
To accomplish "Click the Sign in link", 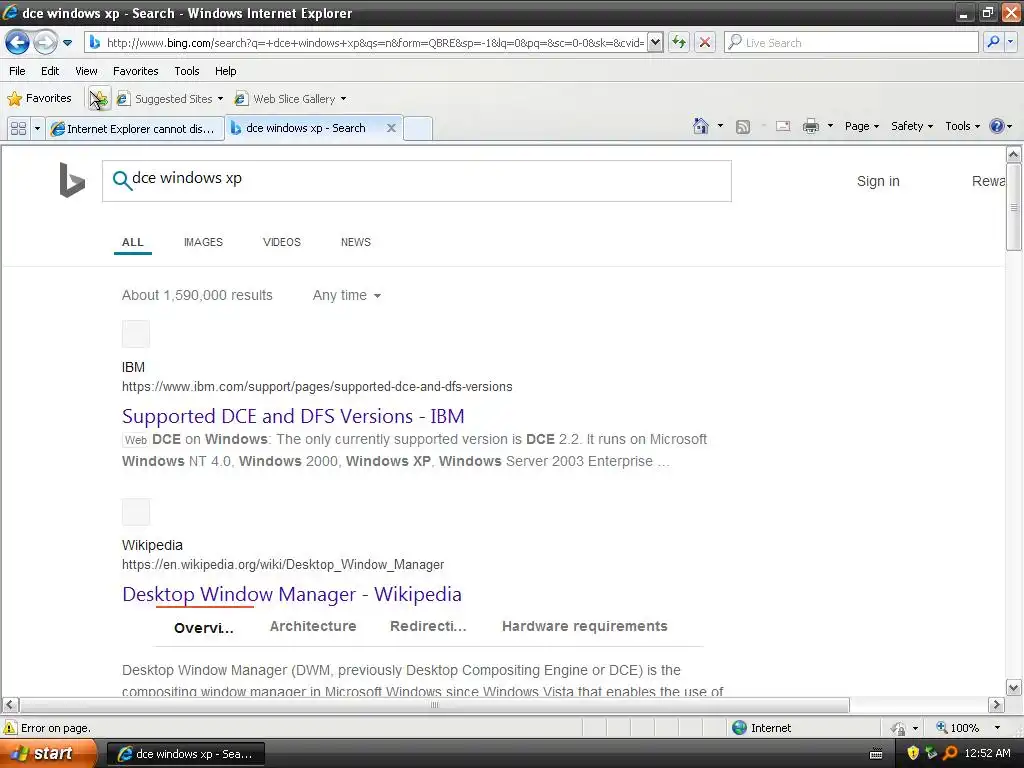I will 878,181.
